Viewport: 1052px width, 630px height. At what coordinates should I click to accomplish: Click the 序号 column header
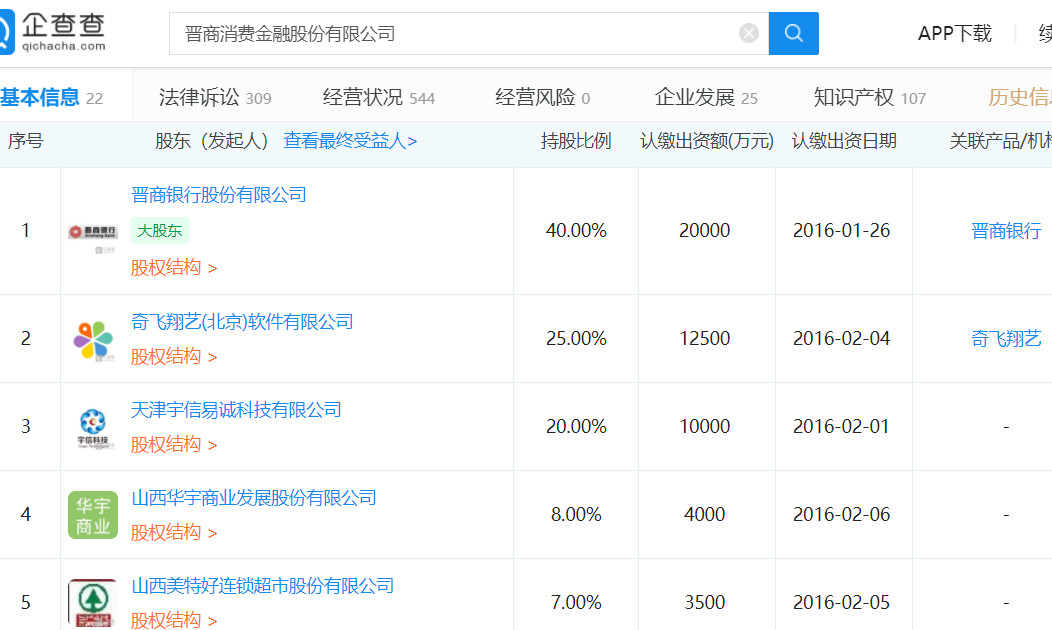pyautogui.click(x=25, y=141)
